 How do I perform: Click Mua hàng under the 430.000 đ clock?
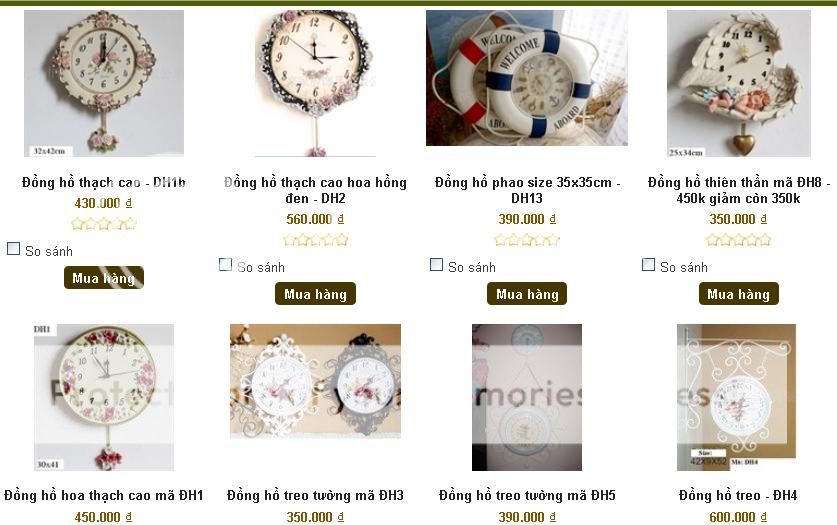[104, 278]
